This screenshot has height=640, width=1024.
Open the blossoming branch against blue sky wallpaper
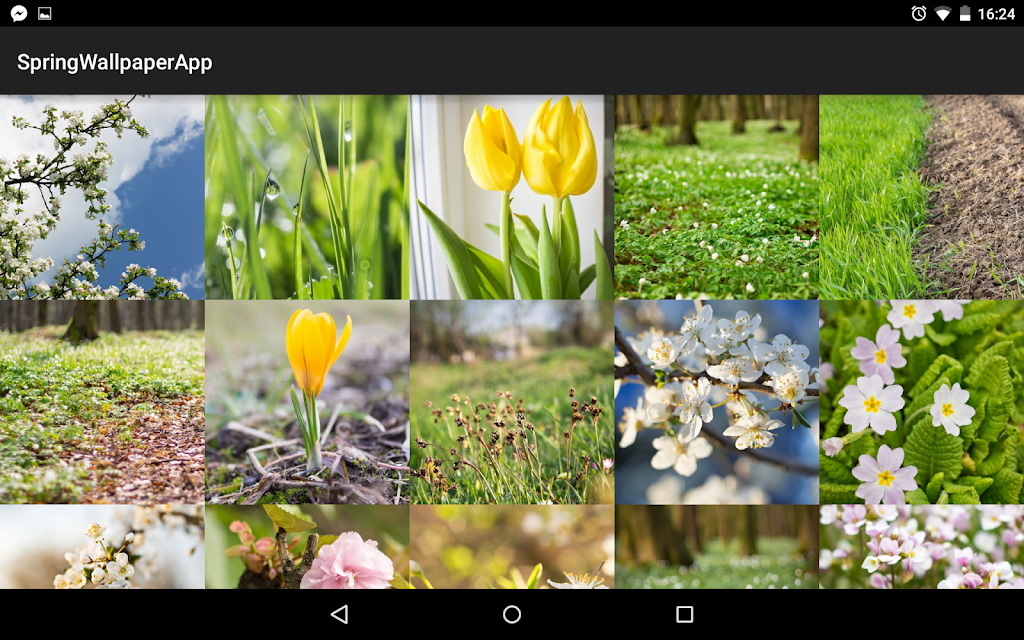coord(103,197)
